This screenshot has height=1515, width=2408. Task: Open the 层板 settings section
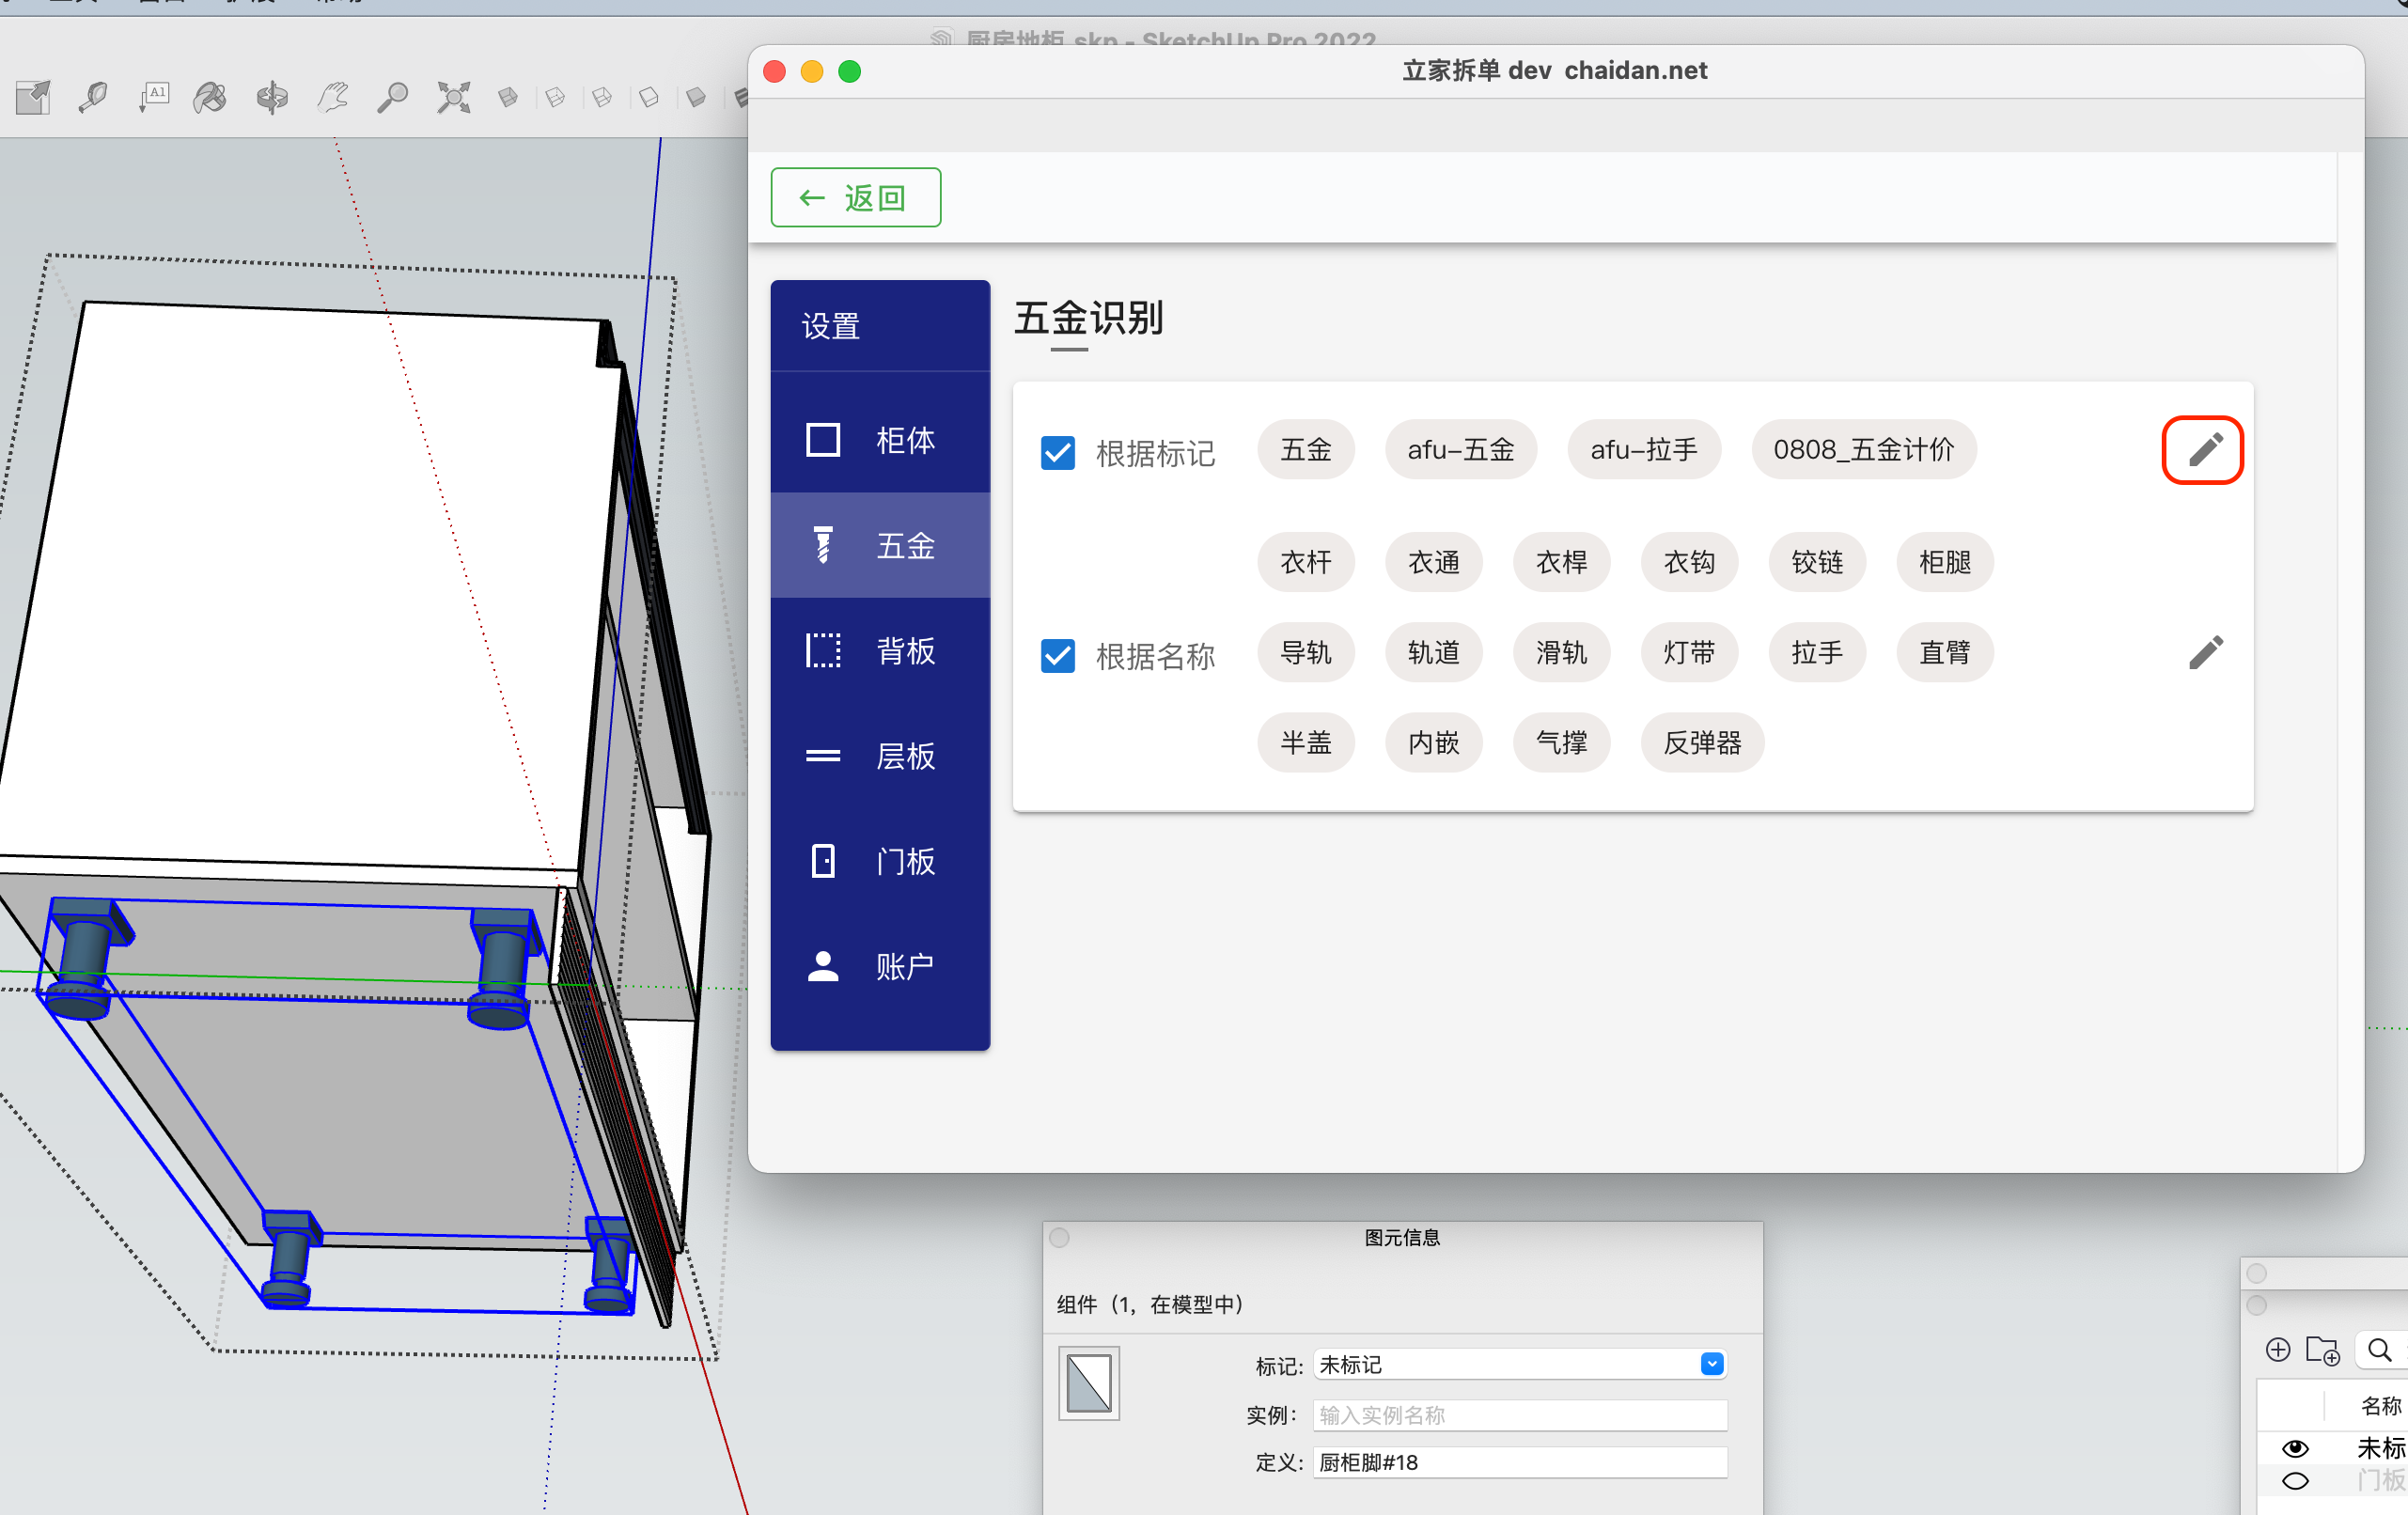pos(880,756)
